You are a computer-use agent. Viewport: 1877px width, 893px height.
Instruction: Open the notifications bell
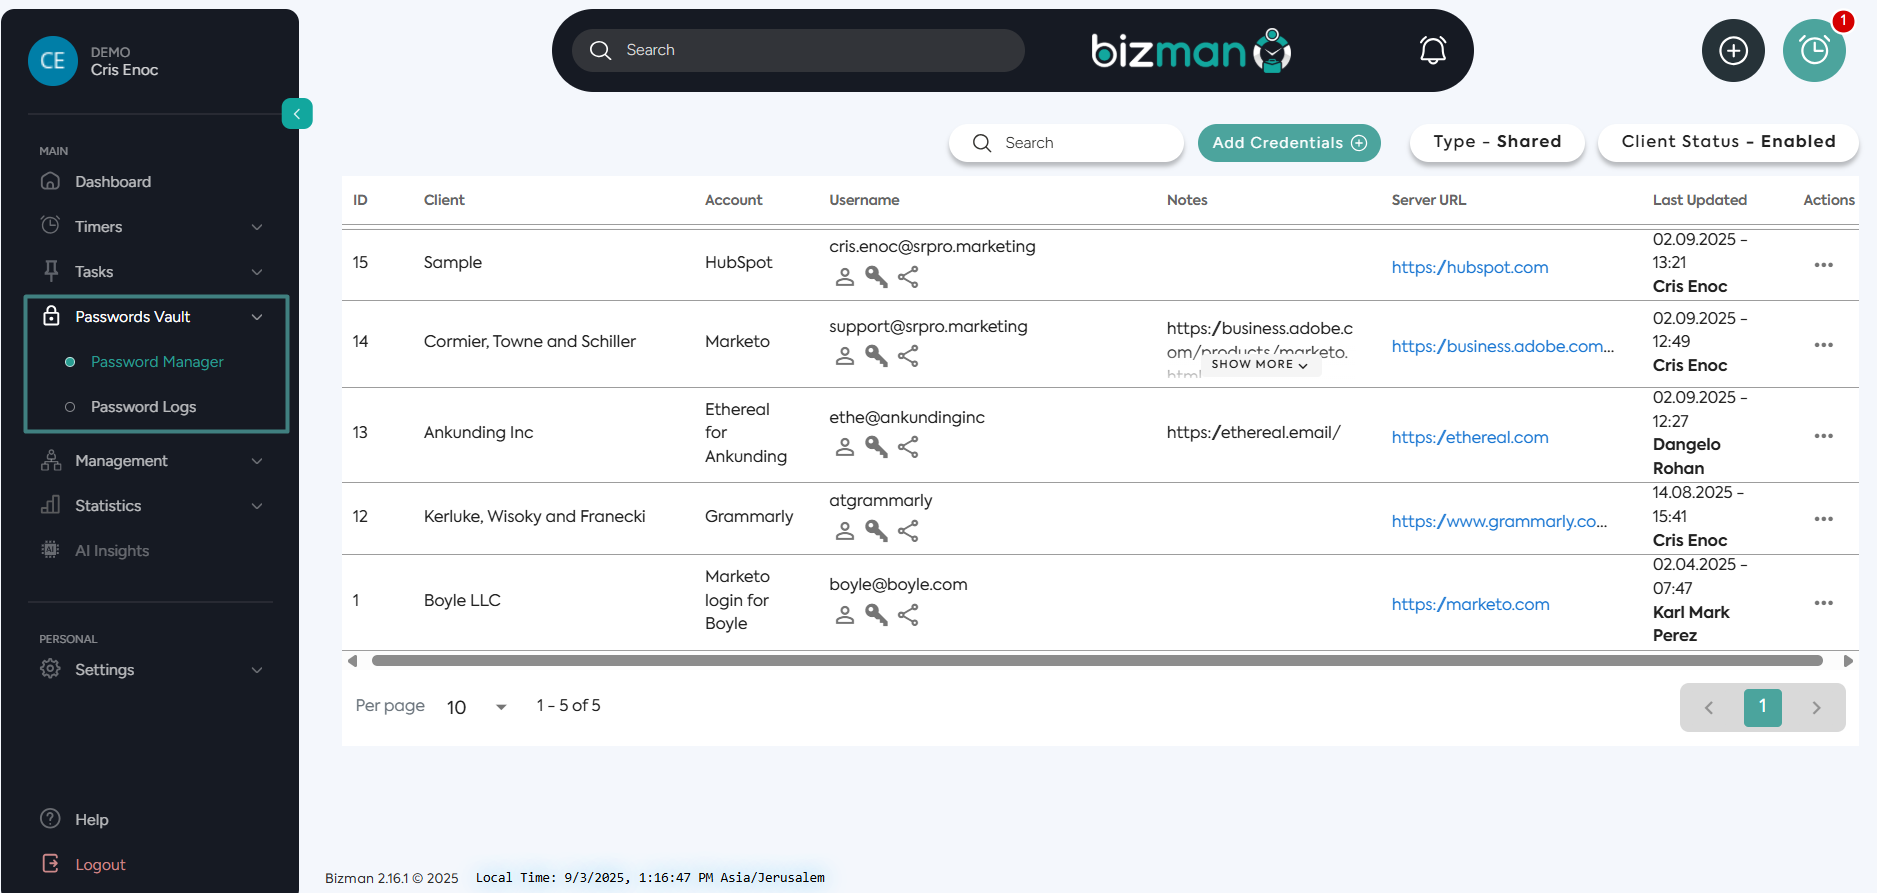tap(1432, 50)
